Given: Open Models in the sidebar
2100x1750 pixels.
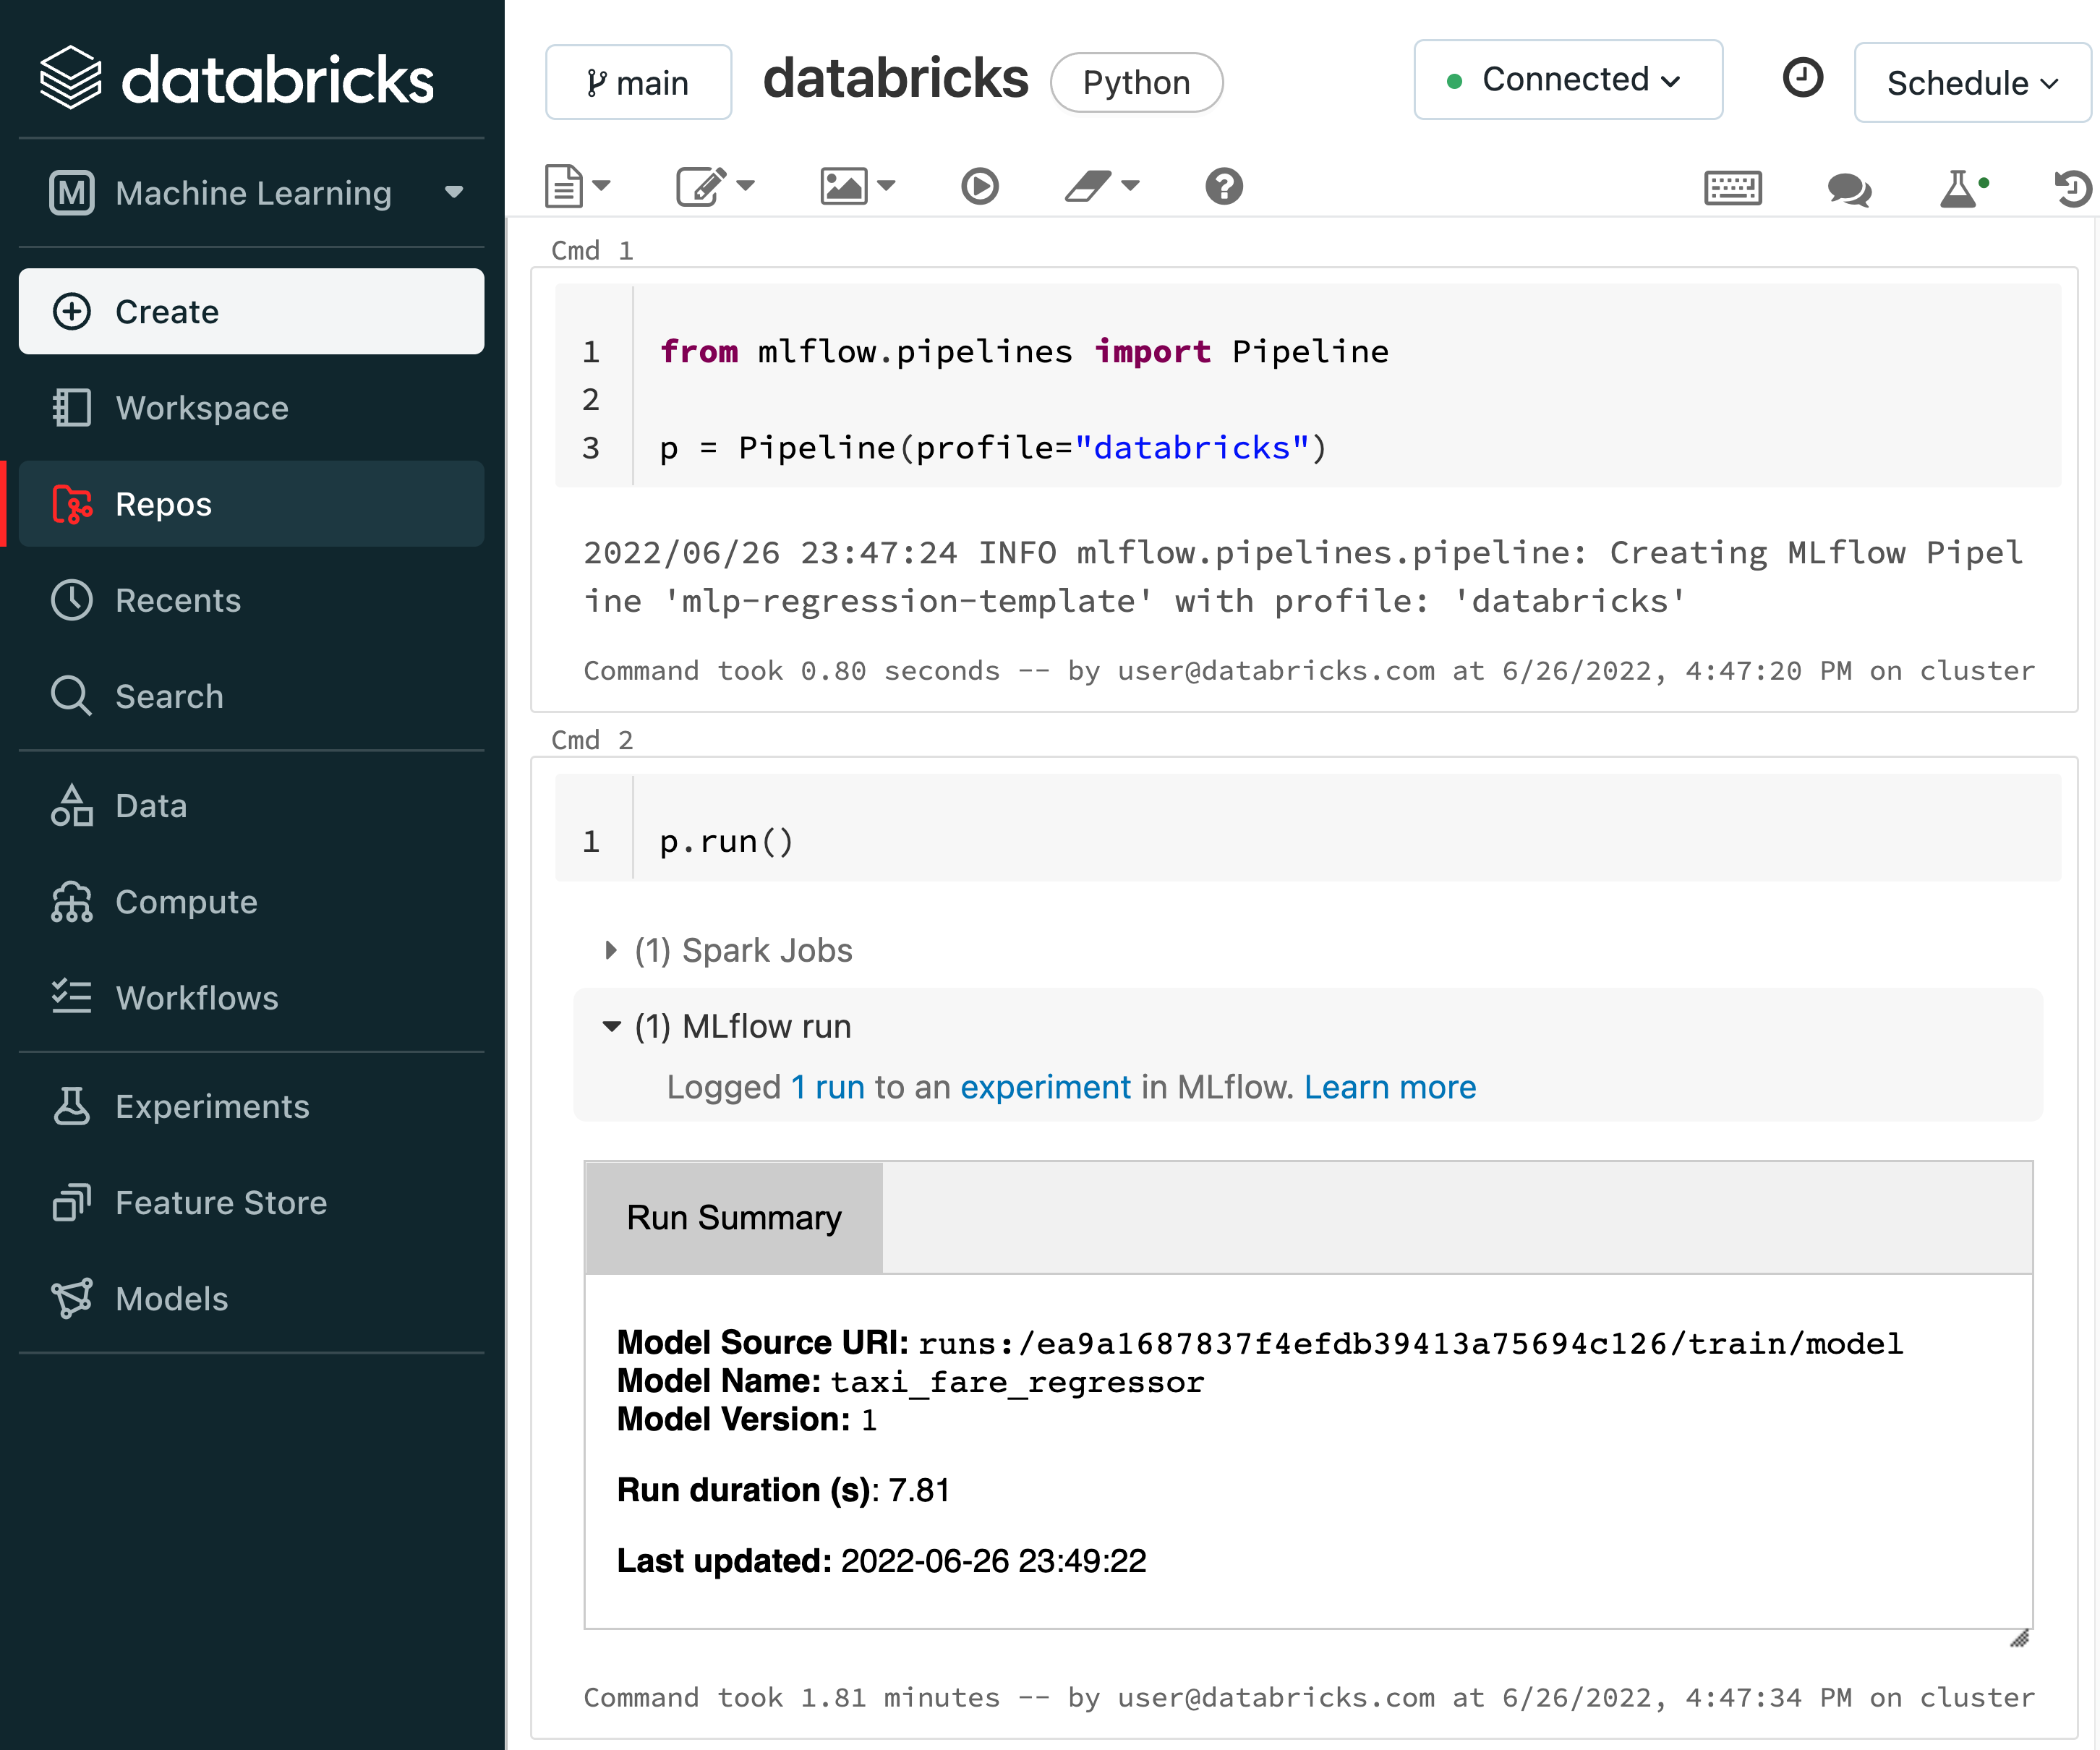Looking at the screenshot, I should click(x=251, y=1298).
